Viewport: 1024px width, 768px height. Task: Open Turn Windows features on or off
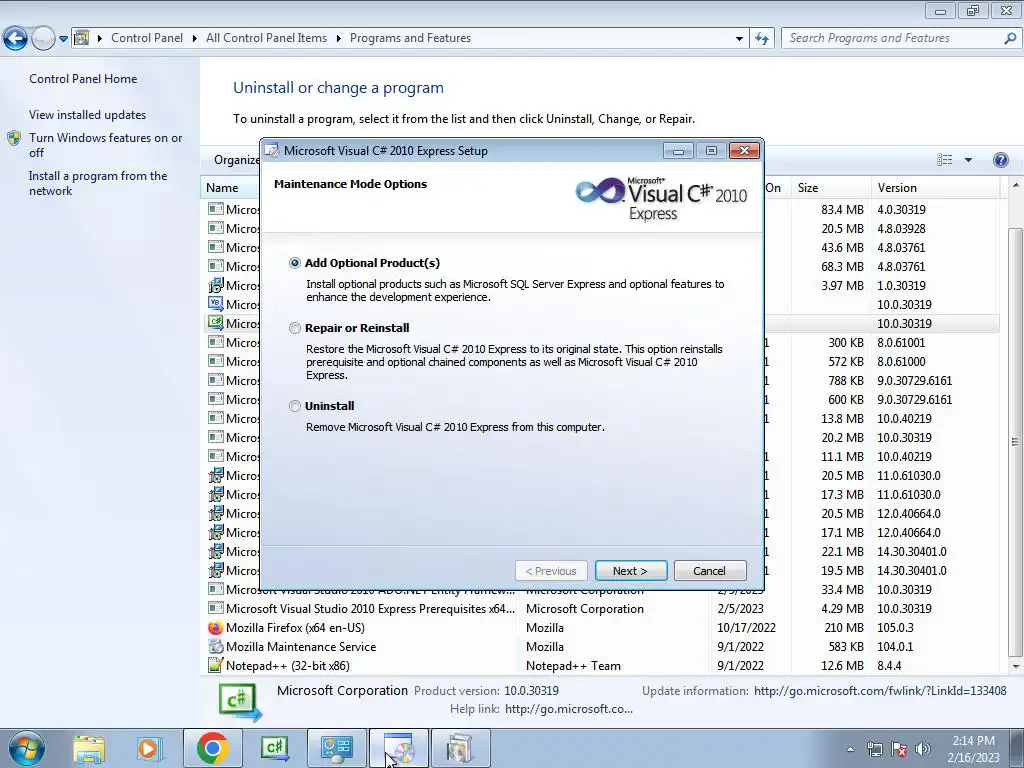[x=106, y=145]
